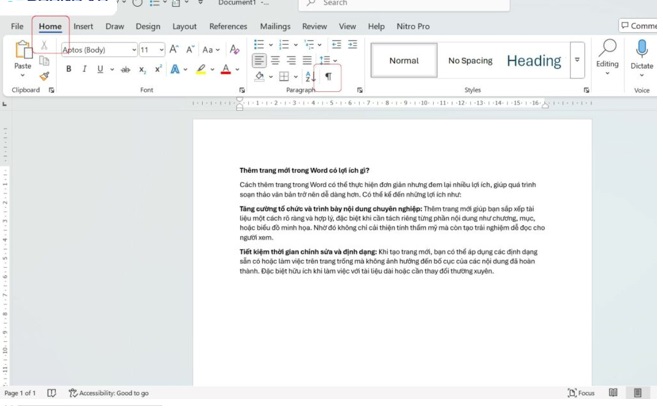Open the Styles pane launcher

point(586,90)
